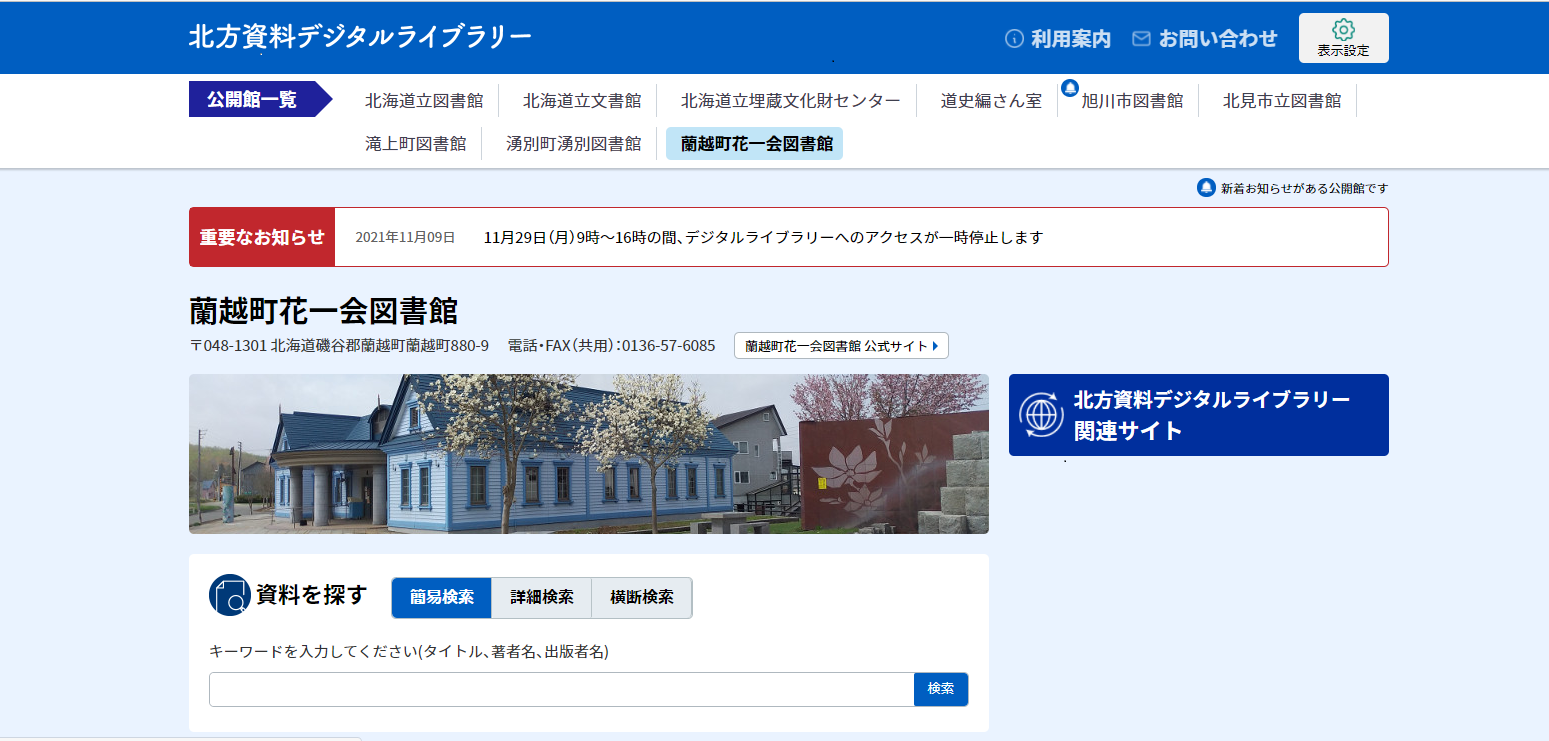Click the info icon beside 利用案内
The image size is (1549, 741).
pos(1014,39)
